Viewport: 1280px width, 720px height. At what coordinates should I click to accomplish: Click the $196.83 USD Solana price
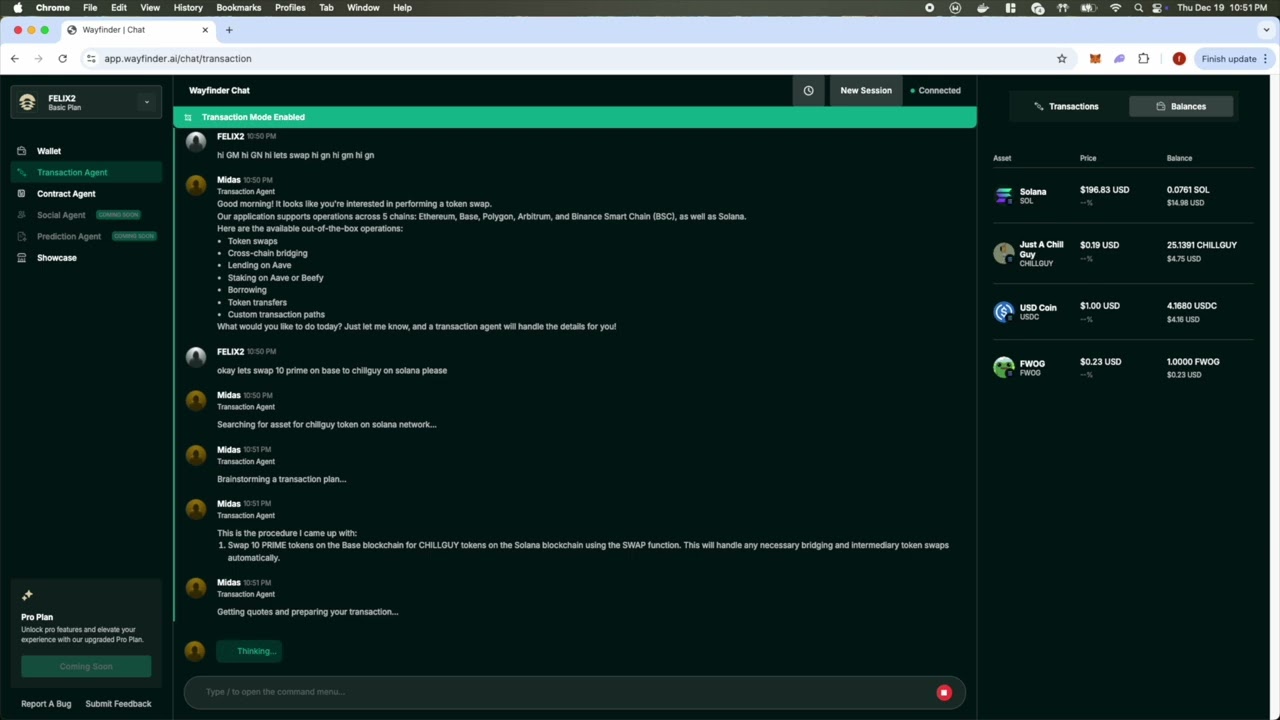coord(1104,190)
